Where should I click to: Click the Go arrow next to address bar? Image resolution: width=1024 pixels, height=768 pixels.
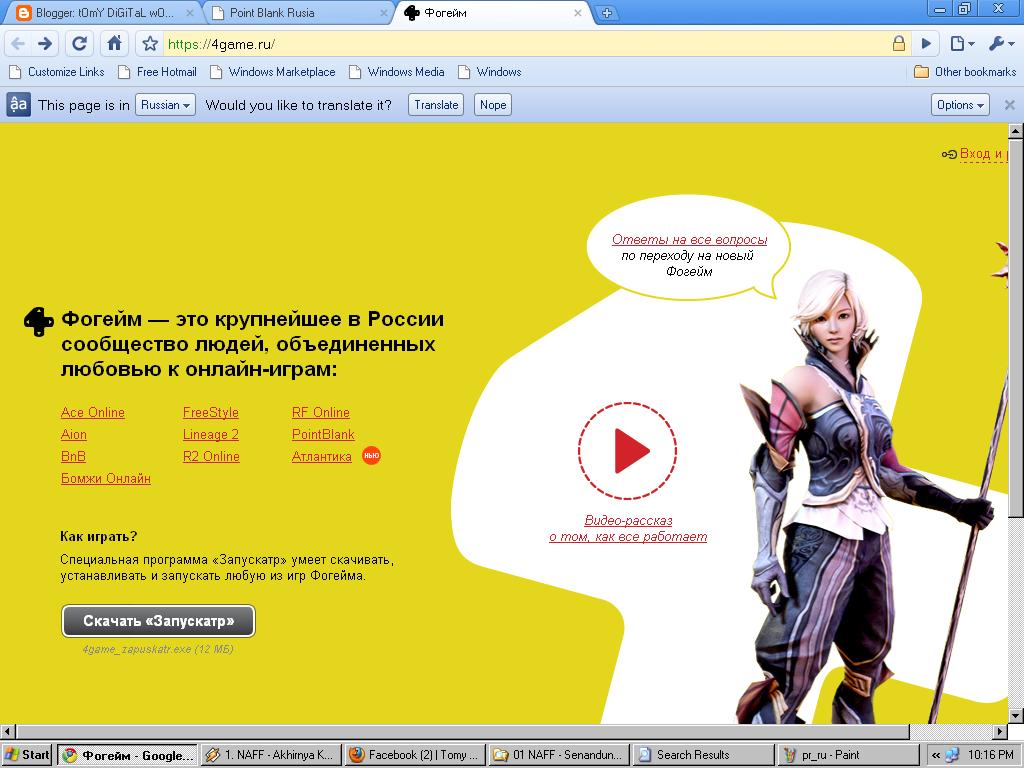(926, 44)
